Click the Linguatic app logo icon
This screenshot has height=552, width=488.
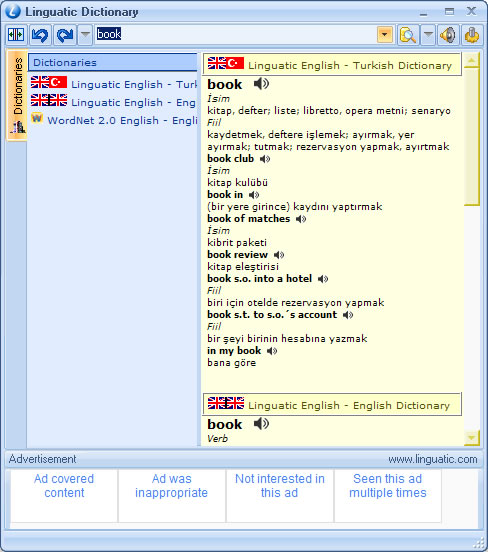(13, 11)
